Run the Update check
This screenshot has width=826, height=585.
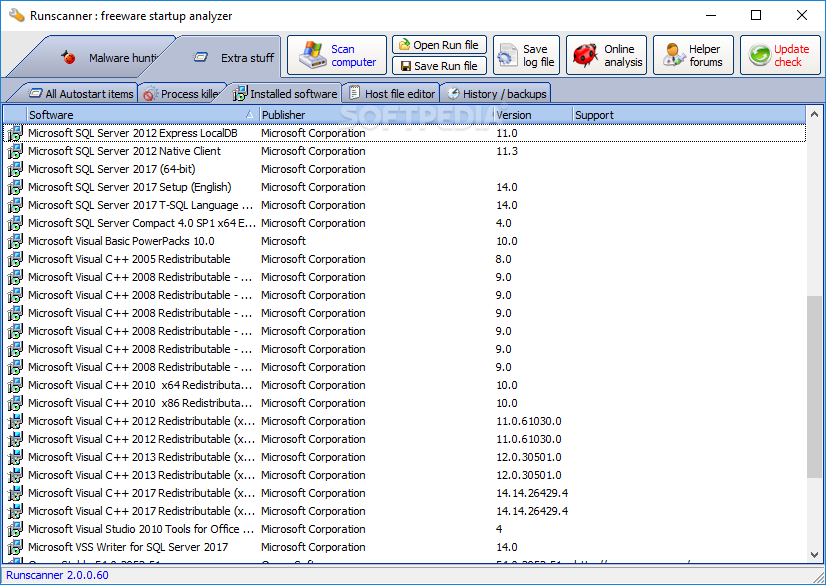[780, 55]
